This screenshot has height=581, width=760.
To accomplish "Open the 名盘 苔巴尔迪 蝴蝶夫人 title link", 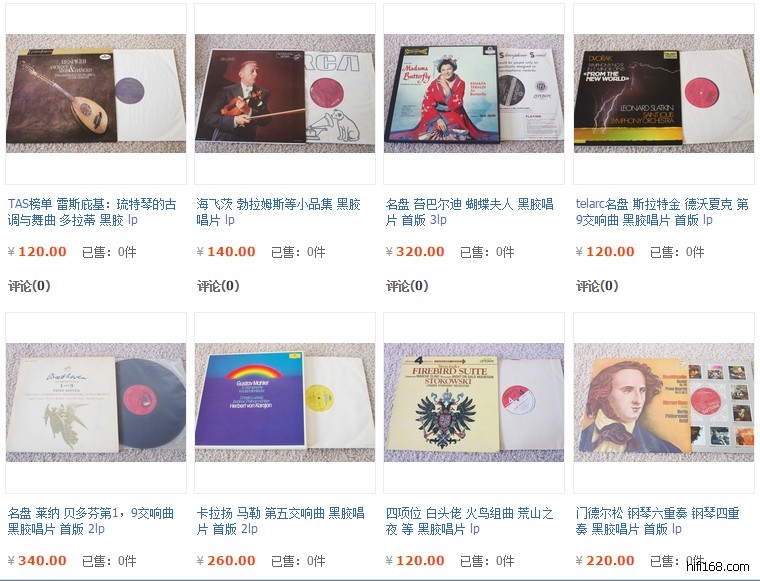I will [x=469, y=212].
